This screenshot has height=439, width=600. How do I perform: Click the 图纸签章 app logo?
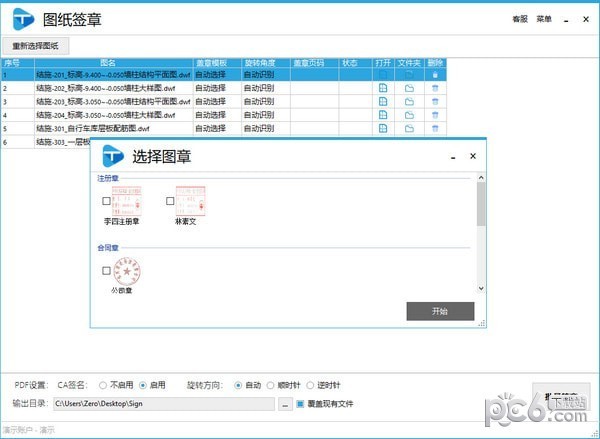coord(23,19)
